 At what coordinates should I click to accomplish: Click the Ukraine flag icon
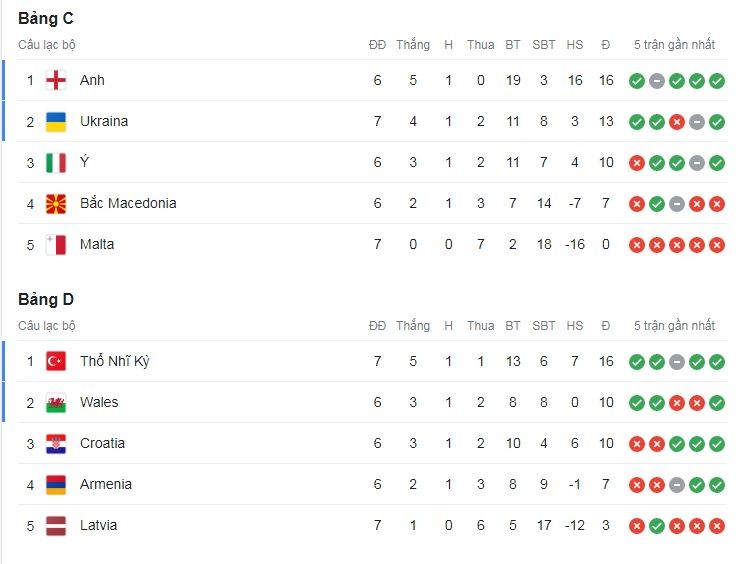coord(56,121)
